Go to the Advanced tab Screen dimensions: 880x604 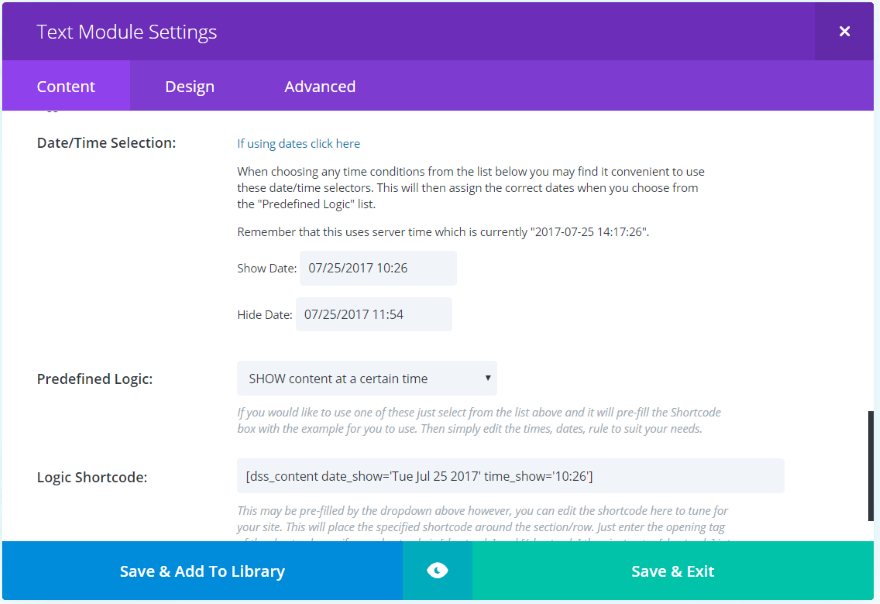click(x=320, y=87)
